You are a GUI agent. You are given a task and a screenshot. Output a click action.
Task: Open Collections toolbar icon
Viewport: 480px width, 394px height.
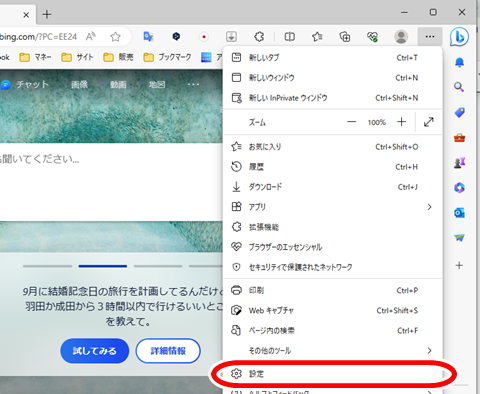[x=345, y=36]
